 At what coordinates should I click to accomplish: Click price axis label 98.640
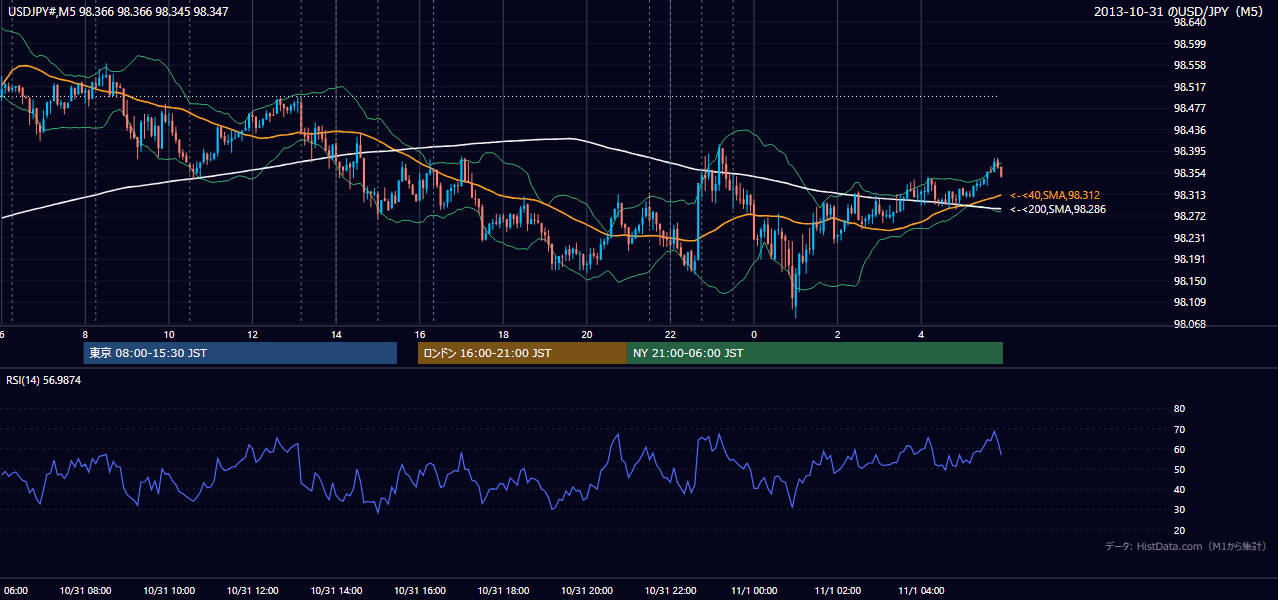coord(1189,22)
